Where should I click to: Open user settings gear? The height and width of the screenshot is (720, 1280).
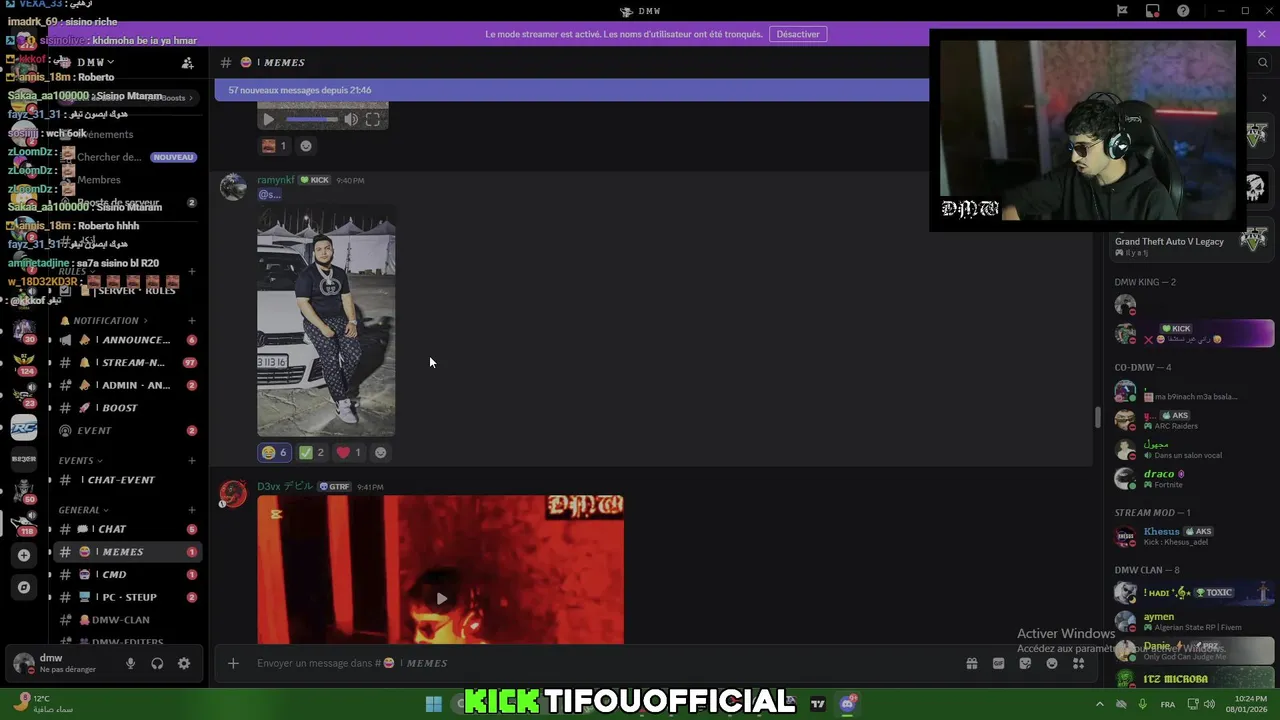(x=184, y=663)
